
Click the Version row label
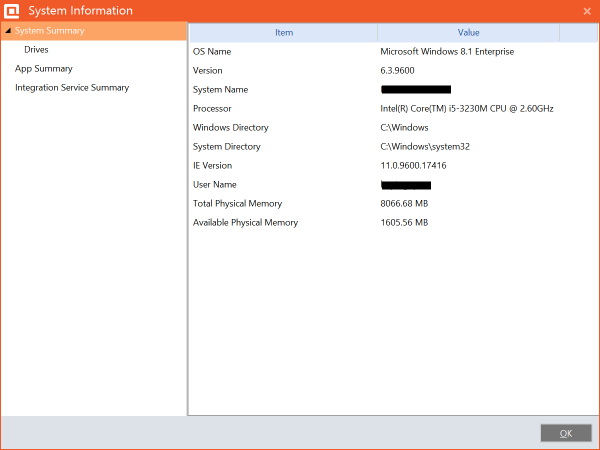(207, 71)
